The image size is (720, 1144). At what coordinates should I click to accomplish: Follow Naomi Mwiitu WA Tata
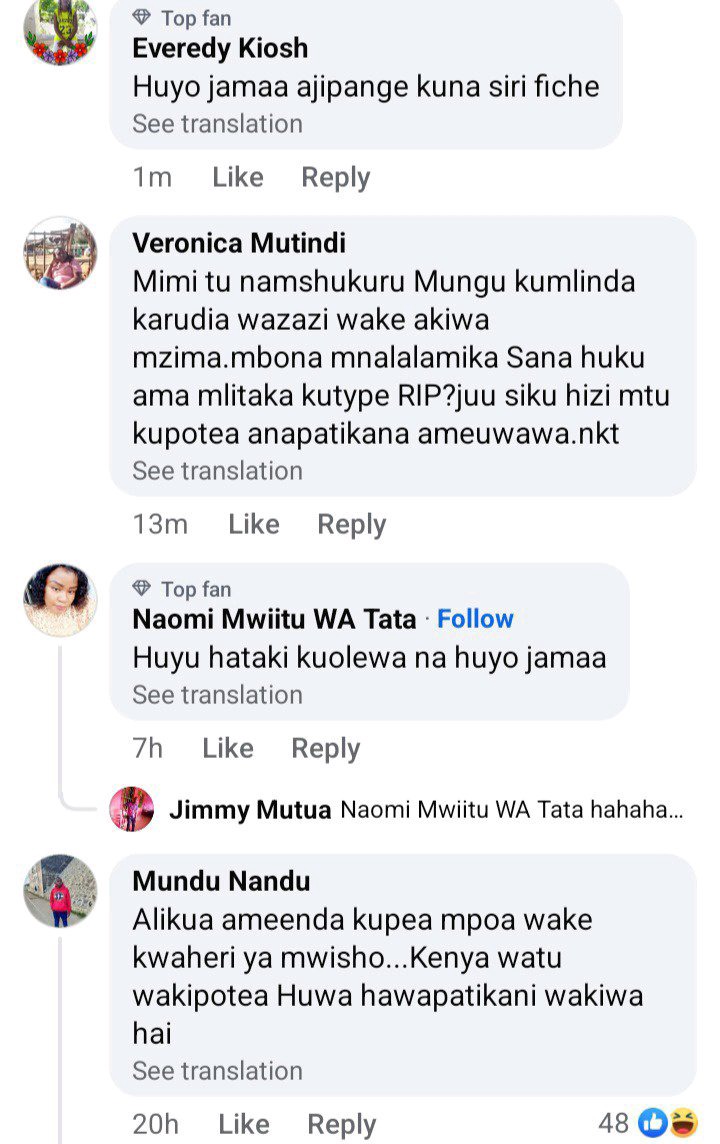click(475, 619)
